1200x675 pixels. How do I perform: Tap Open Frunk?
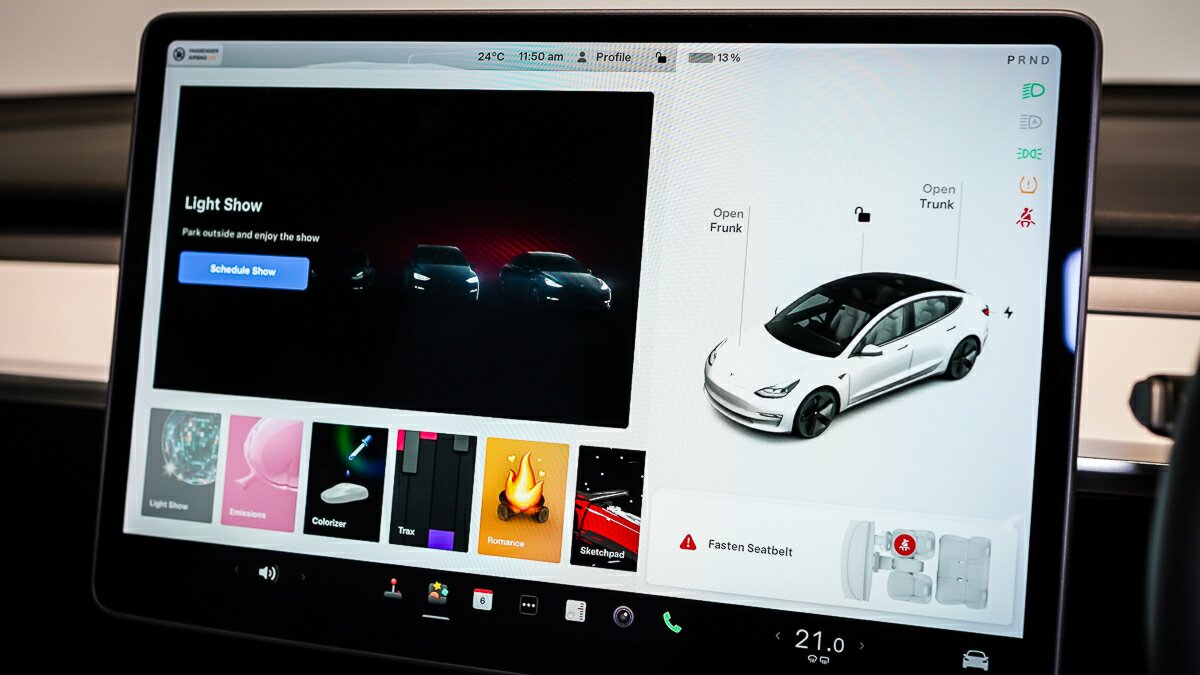point(727,221)
